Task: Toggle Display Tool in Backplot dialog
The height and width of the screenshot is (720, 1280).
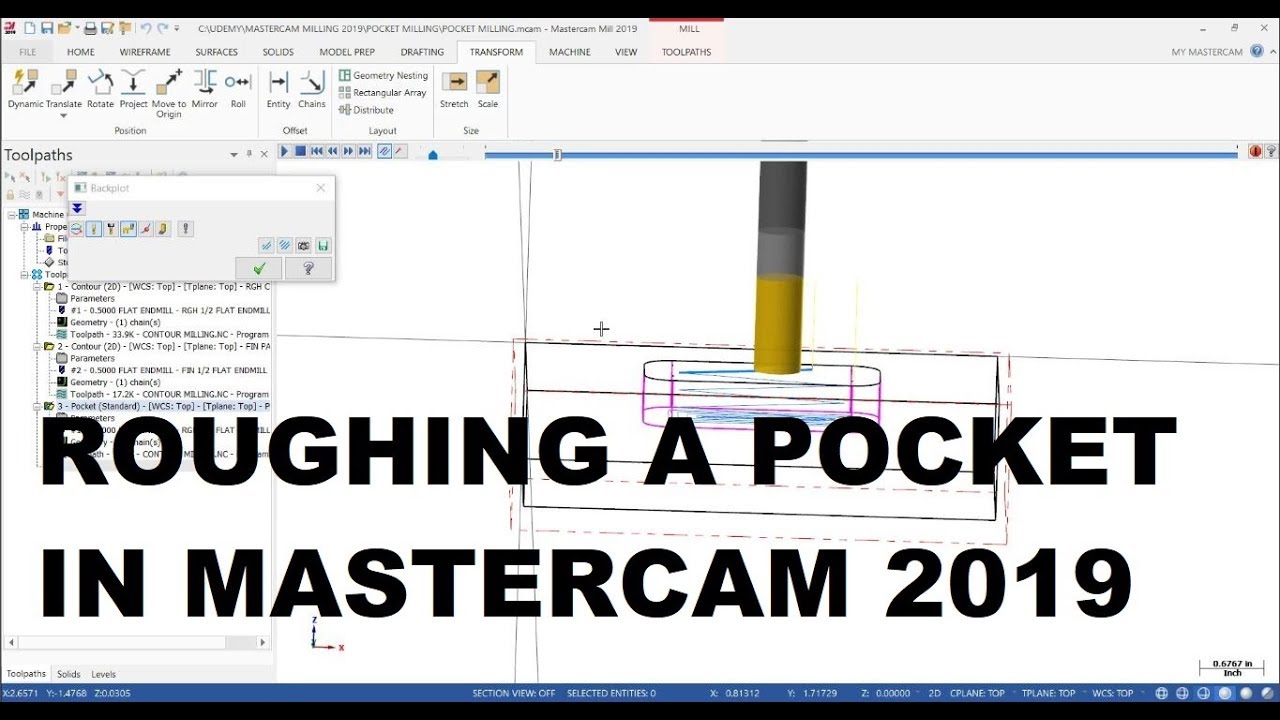Action: tap(93, 229)
